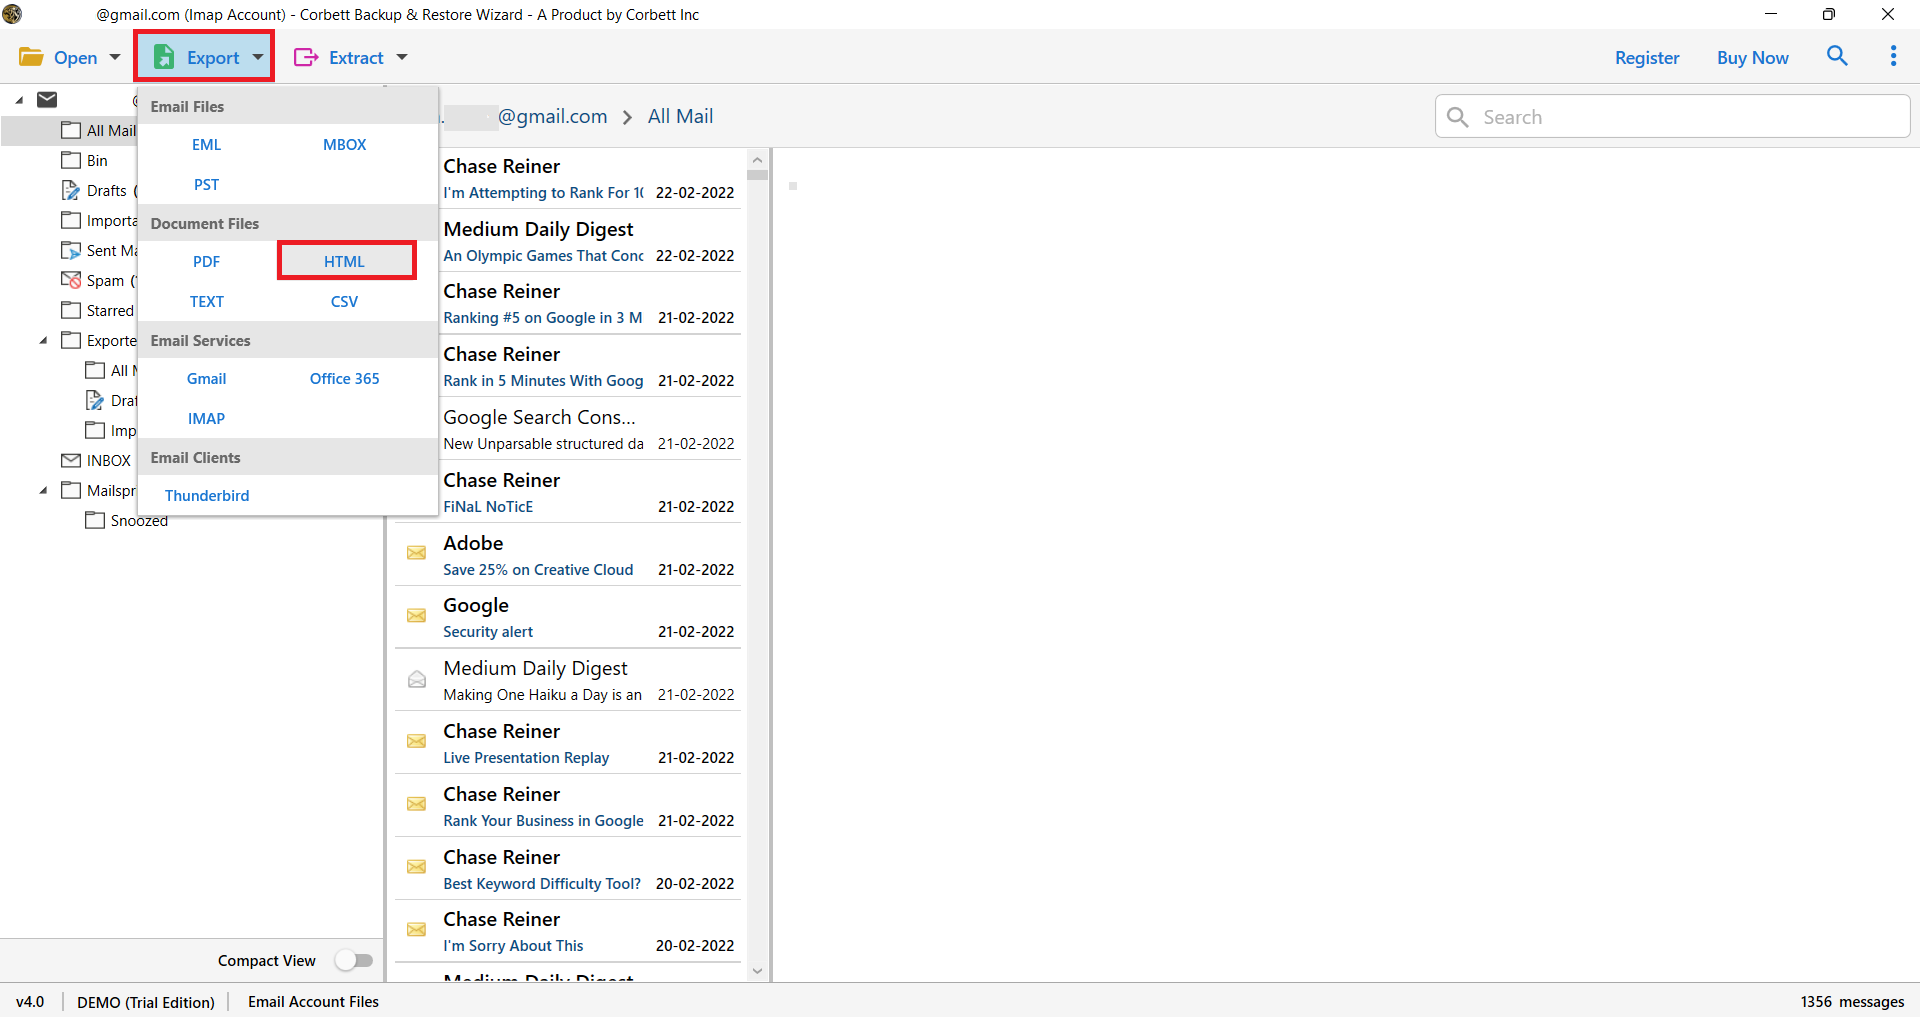
Task: Click the INBOX envelope icon
Action: tap(71, 460)
